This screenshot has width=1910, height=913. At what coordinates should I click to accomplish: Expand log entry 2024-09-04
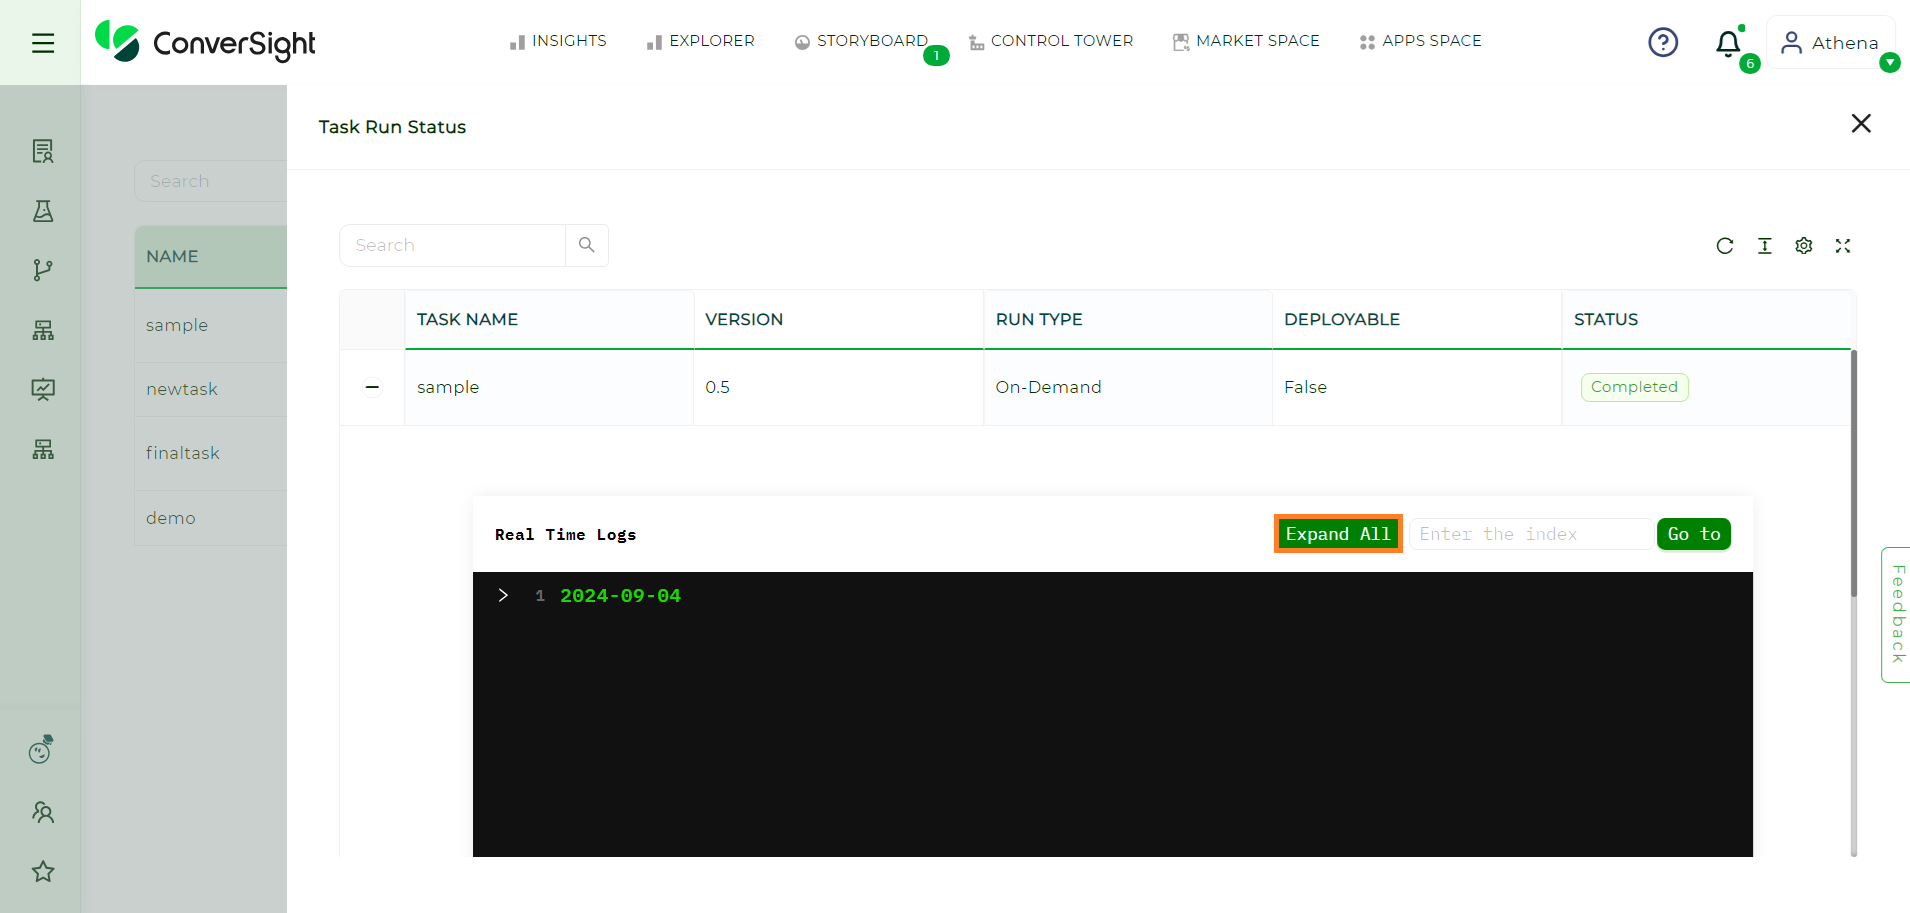tap(503, 596)
